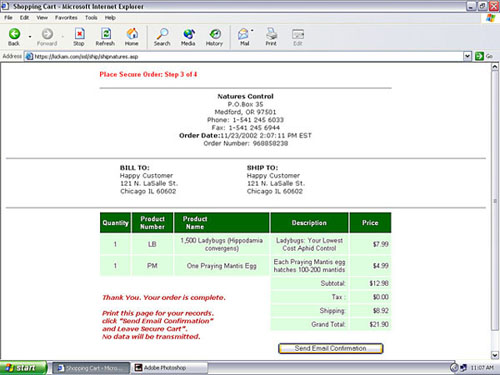
Task: Click the page scrollbar up arrow
Action: 495,67
